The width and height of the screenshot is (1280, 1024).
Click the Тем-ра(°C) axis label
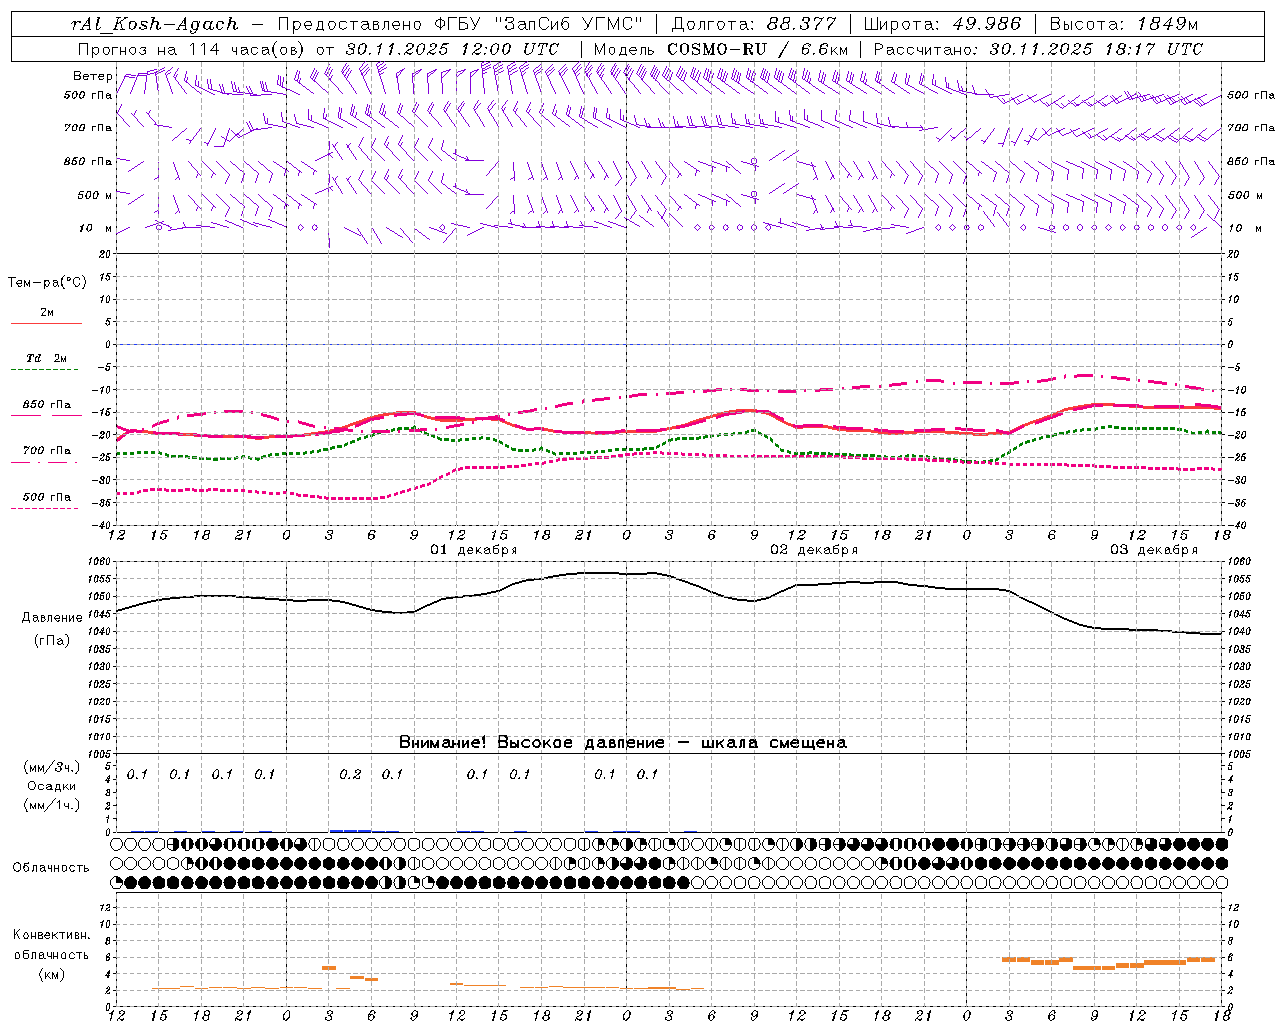pos(47,283)
